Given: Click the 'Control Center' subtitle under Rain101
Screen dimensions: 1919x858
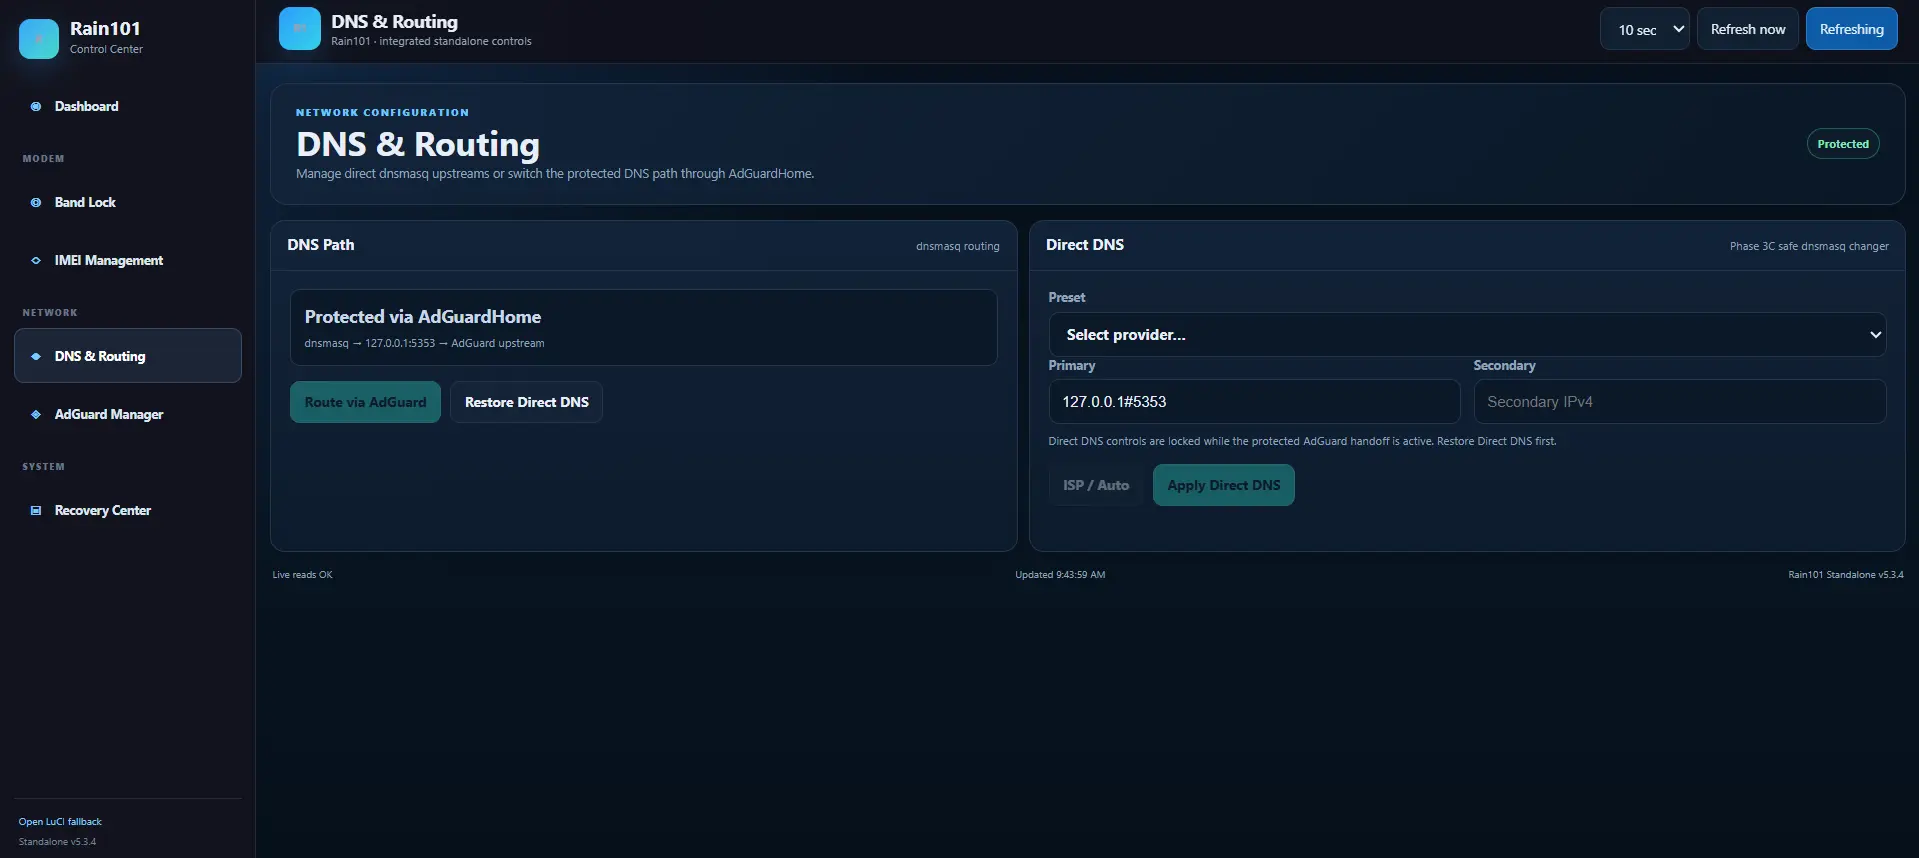Looking at the screenshot, I should click(106, 49).
